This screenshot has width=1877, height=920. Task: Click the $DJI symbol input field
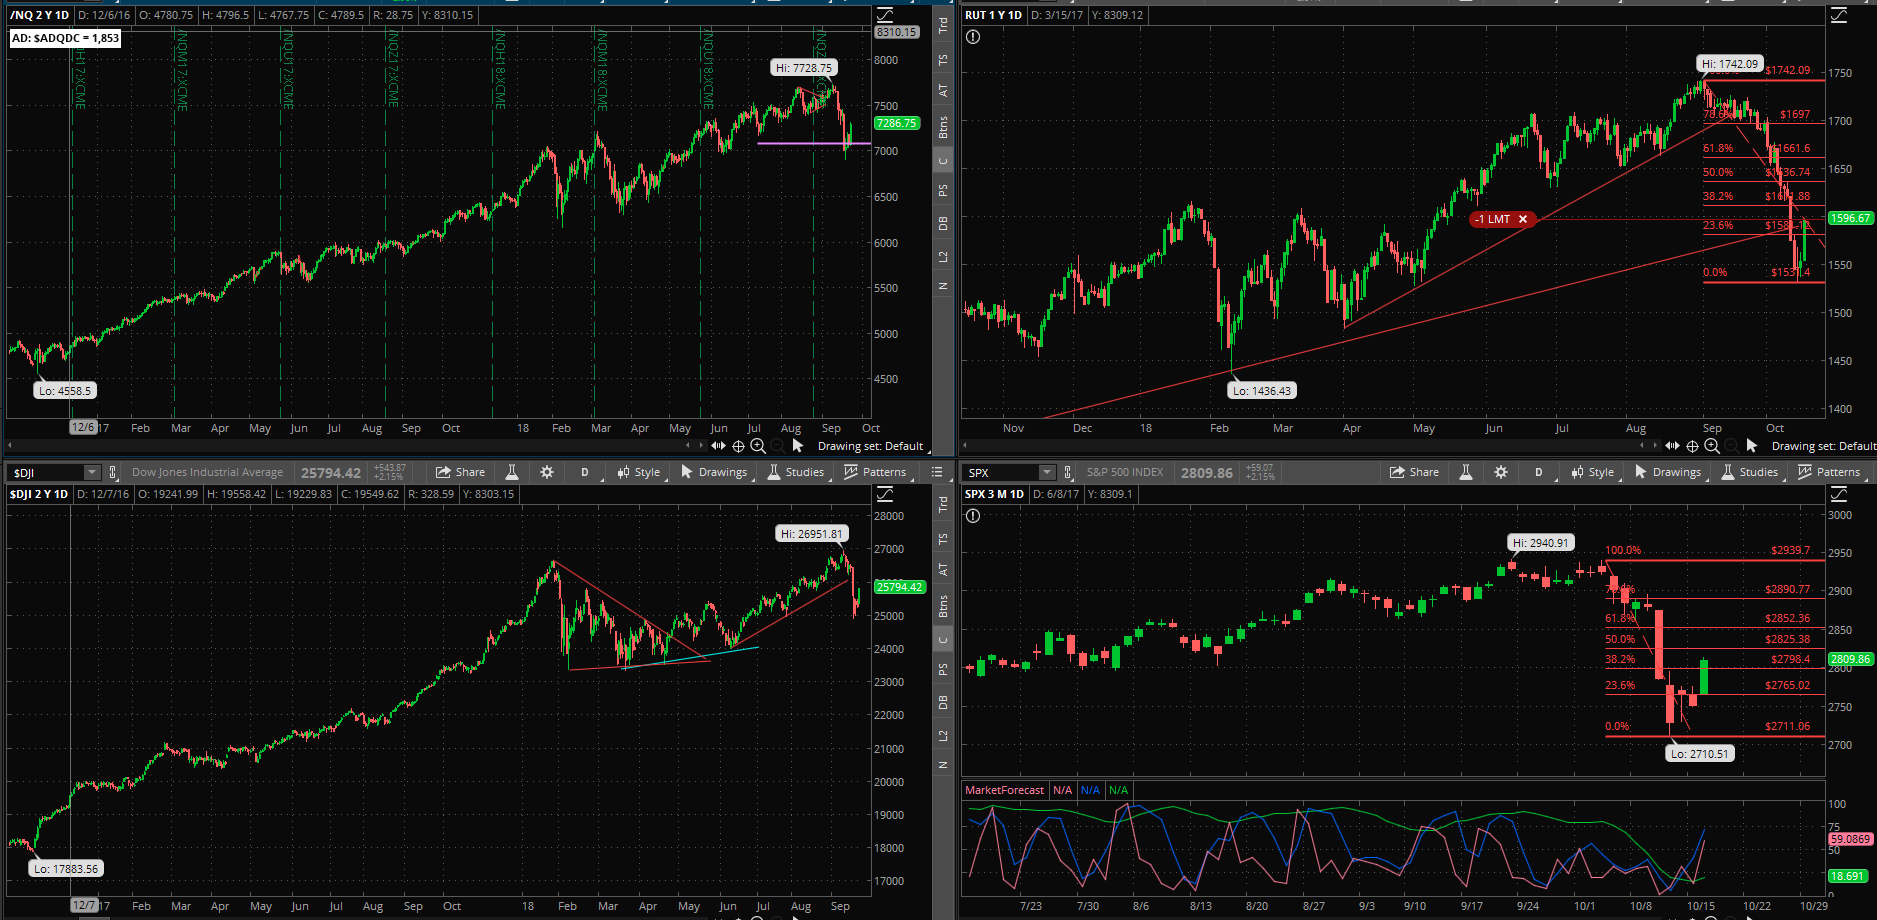pyautogui.click(x=46, y=472)
